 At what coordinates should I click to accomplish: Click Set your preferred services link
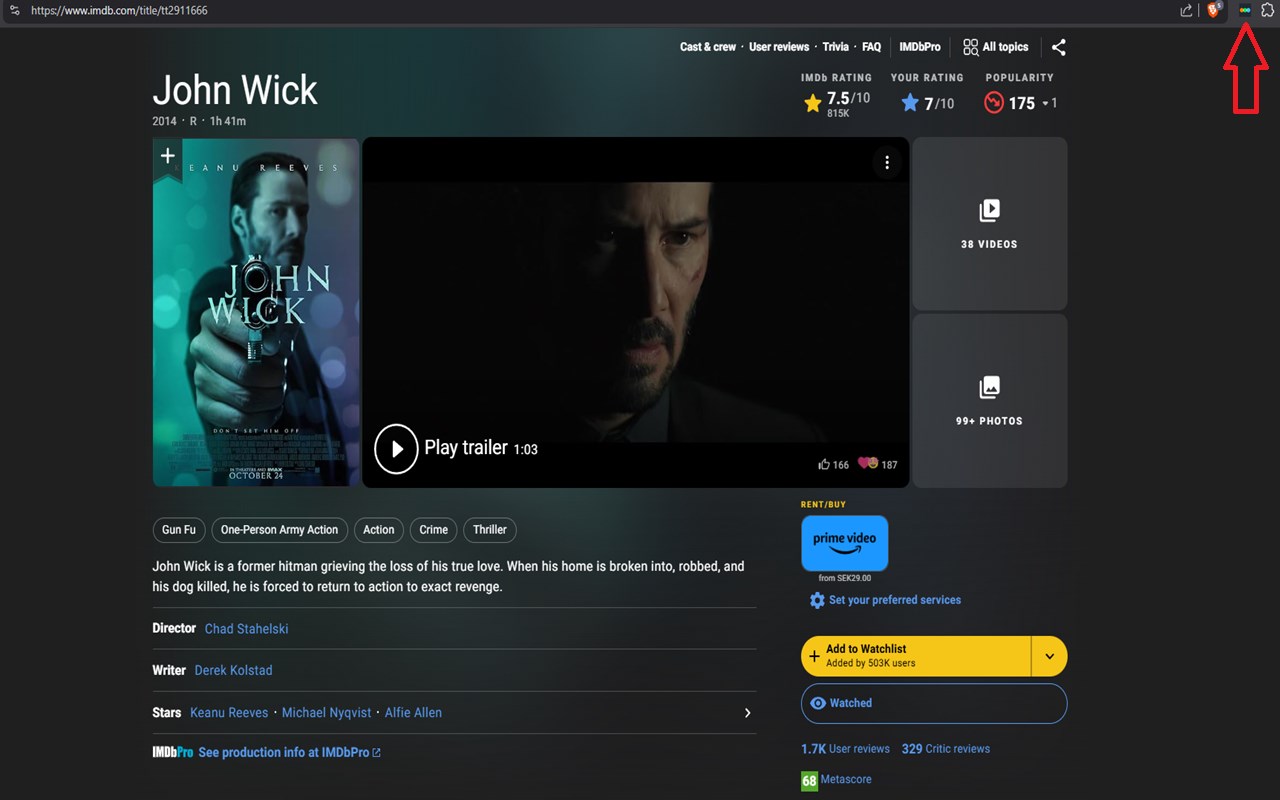895,600
